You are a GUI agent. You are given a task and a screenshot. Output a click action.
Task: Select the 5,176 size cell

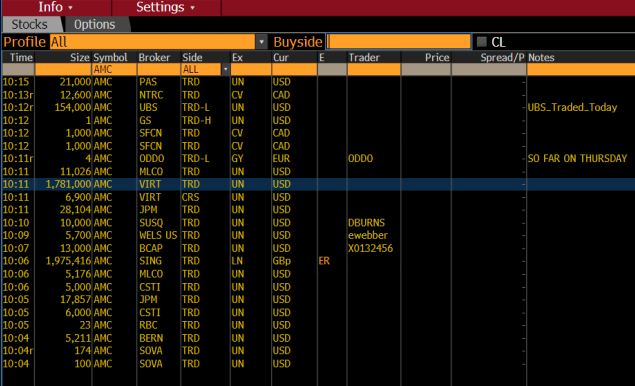click(x=78, y=274)
